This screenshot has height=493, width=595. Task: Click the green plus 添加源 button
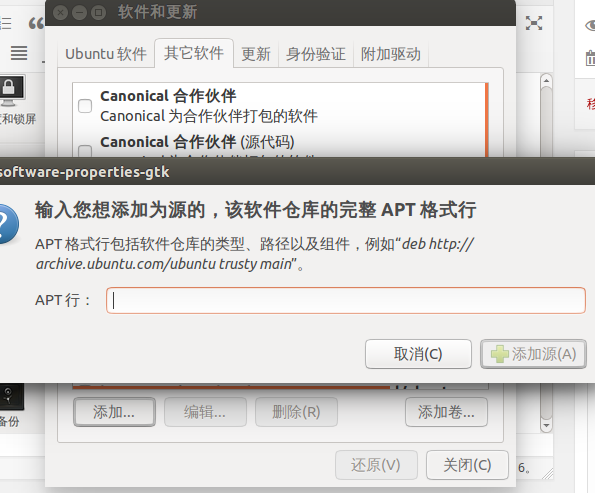[x=533, y=354]
